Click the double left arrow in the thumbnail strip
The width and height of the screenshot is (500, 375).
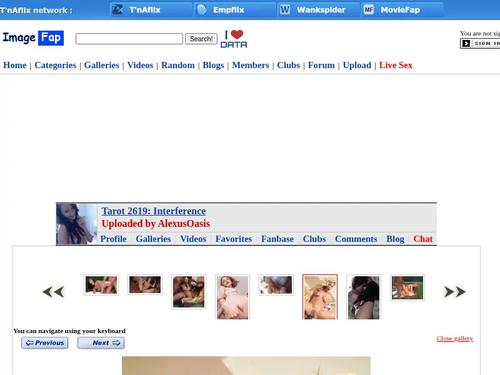[x=53, y=292]
